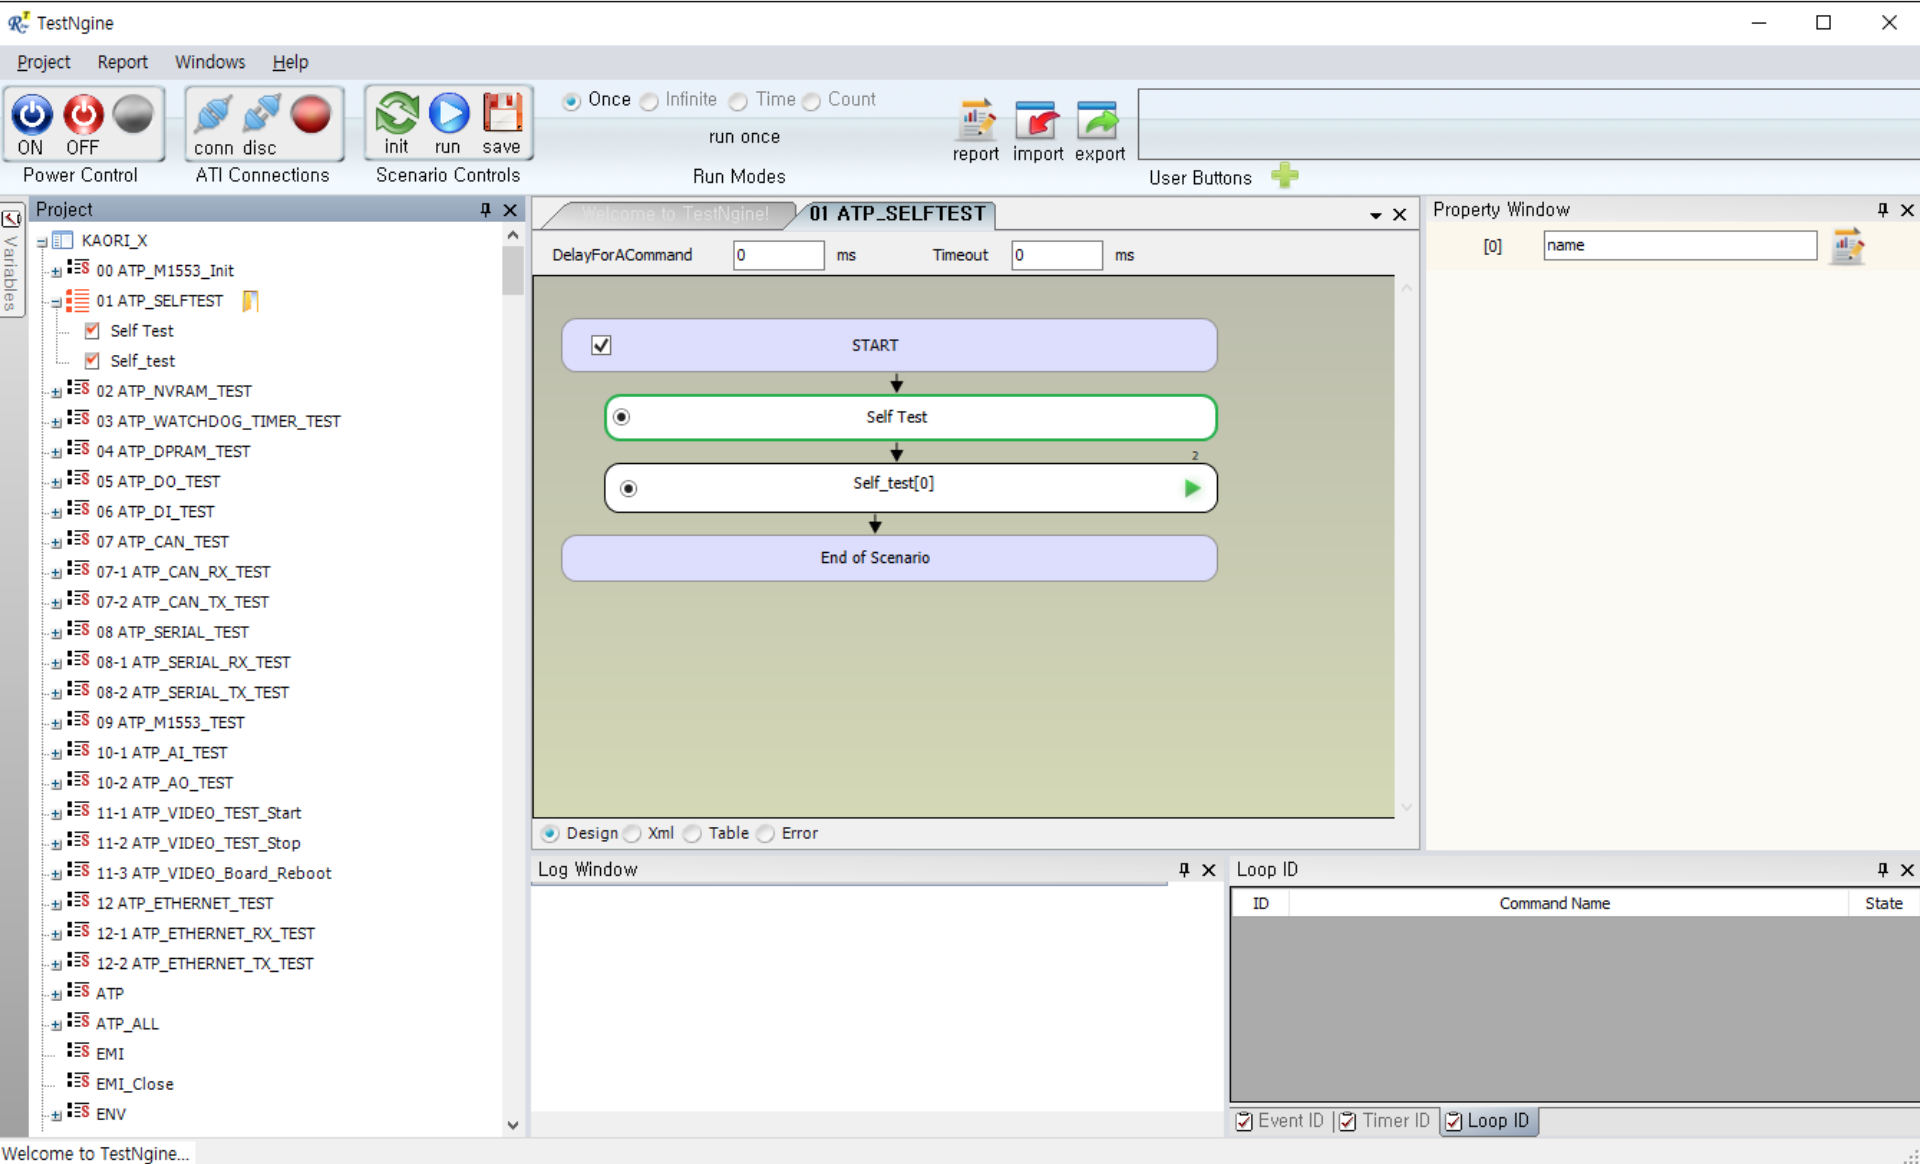Click the import icon
Image resolution: width=1920 pixels, height=1164 pixels.
tap(1037, 121)
